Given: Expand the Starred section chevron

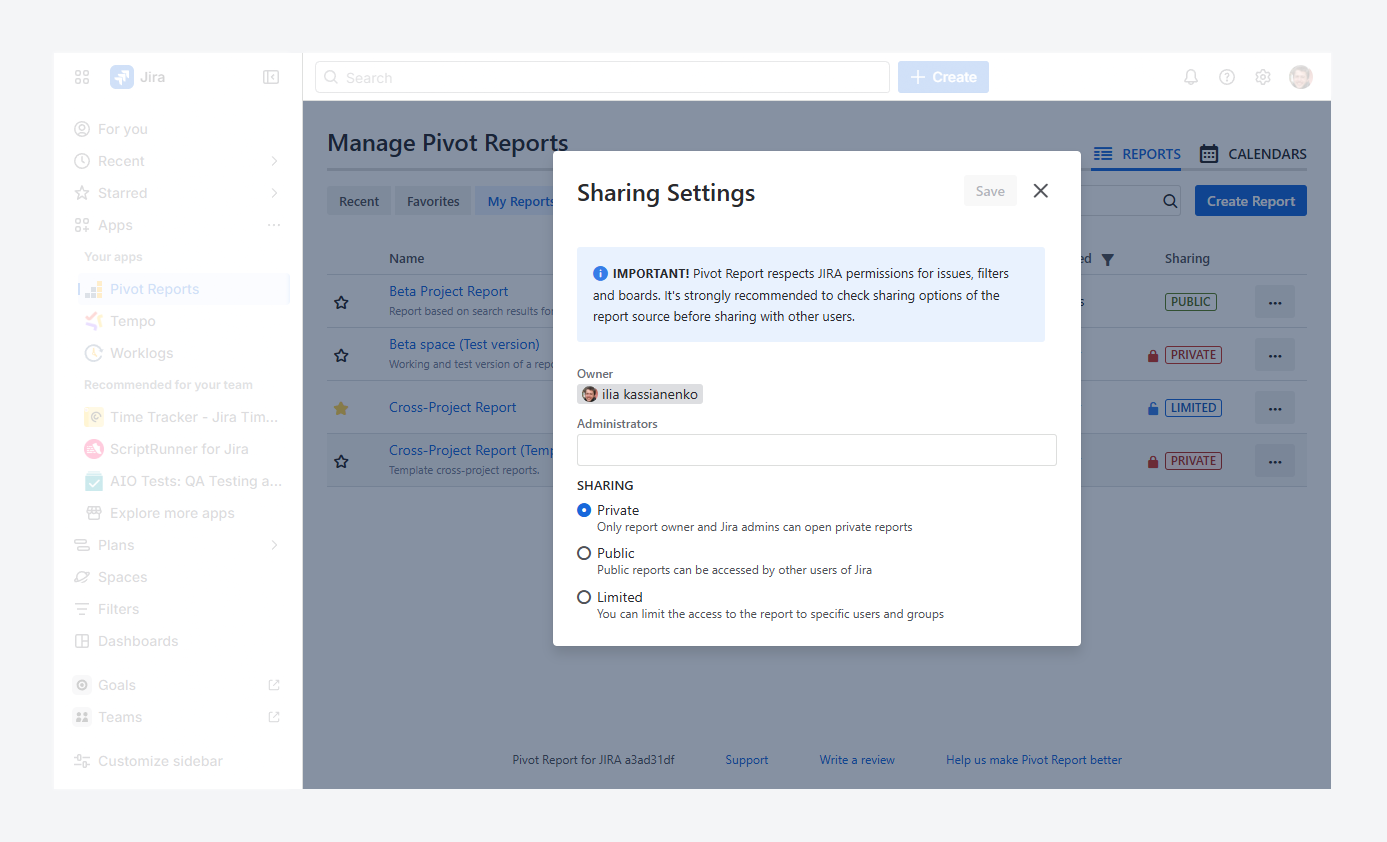Looking at the screenshot, I should (274, 193).
